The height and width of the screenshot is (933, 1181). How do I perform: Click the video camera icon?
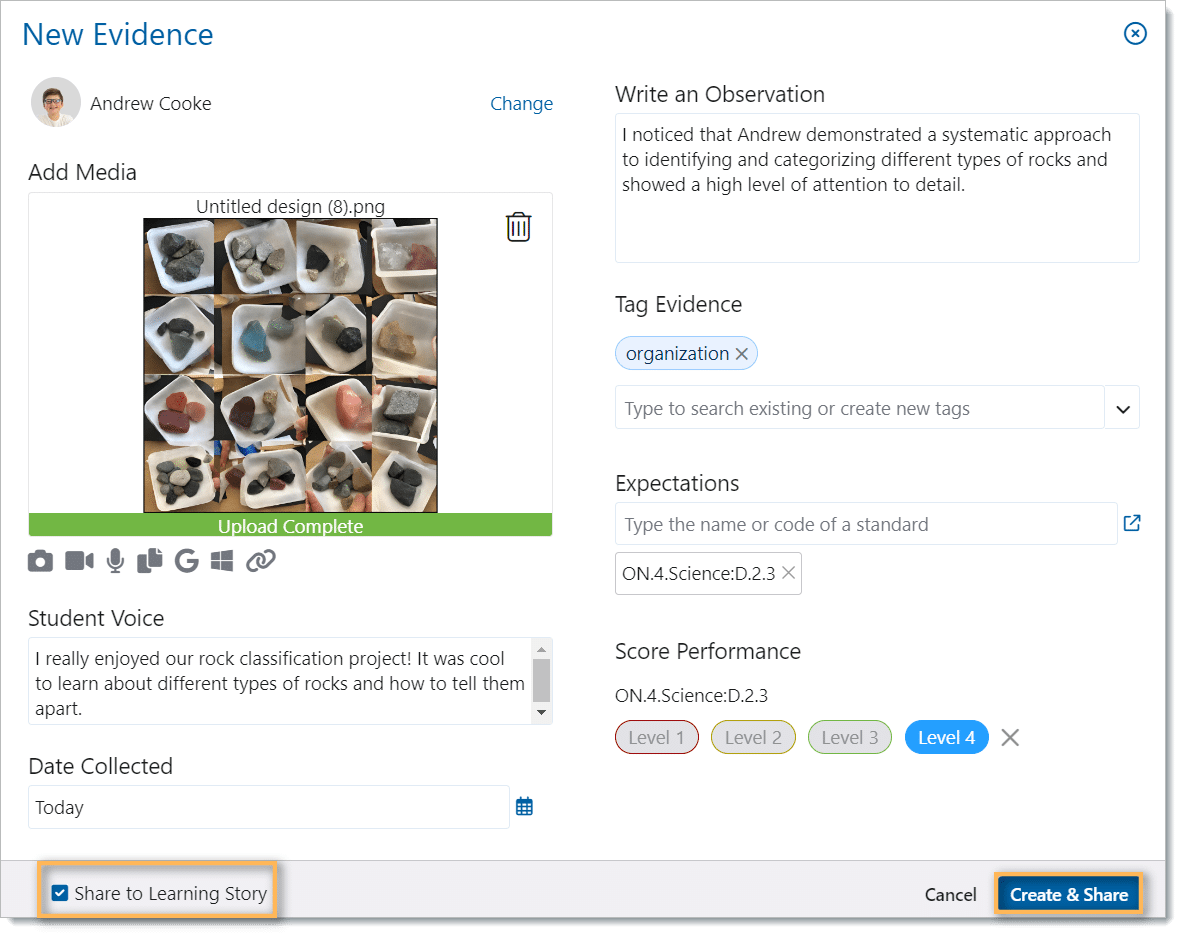[x=79, y=562]
